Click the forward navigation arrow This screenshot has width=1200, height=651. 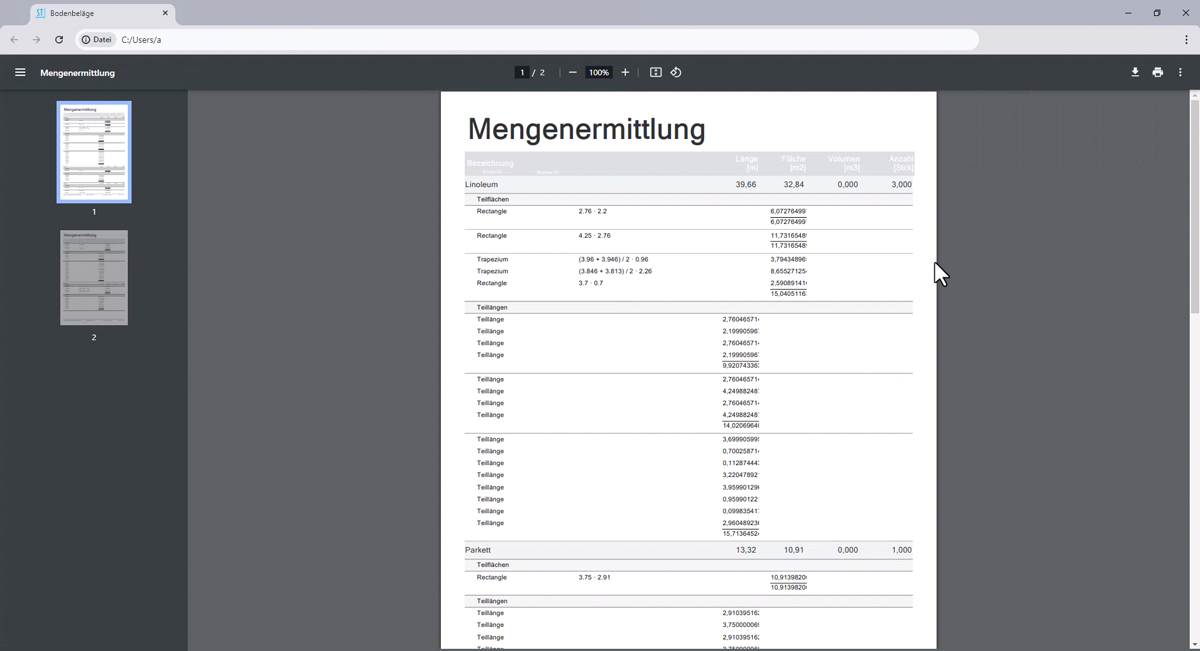click(x=36, y=40)
